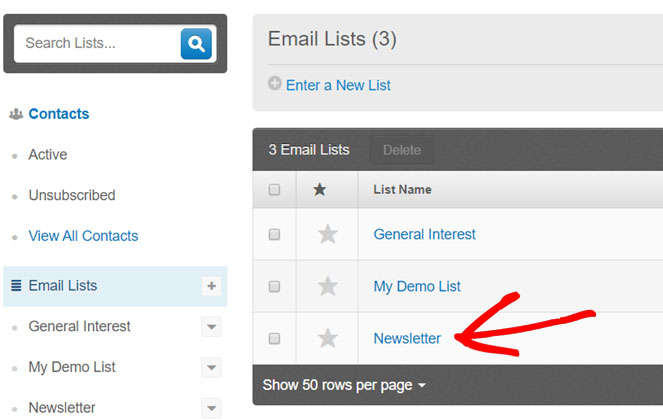
Task: Check the select-all lists checkbox
Action: [275, 190]
